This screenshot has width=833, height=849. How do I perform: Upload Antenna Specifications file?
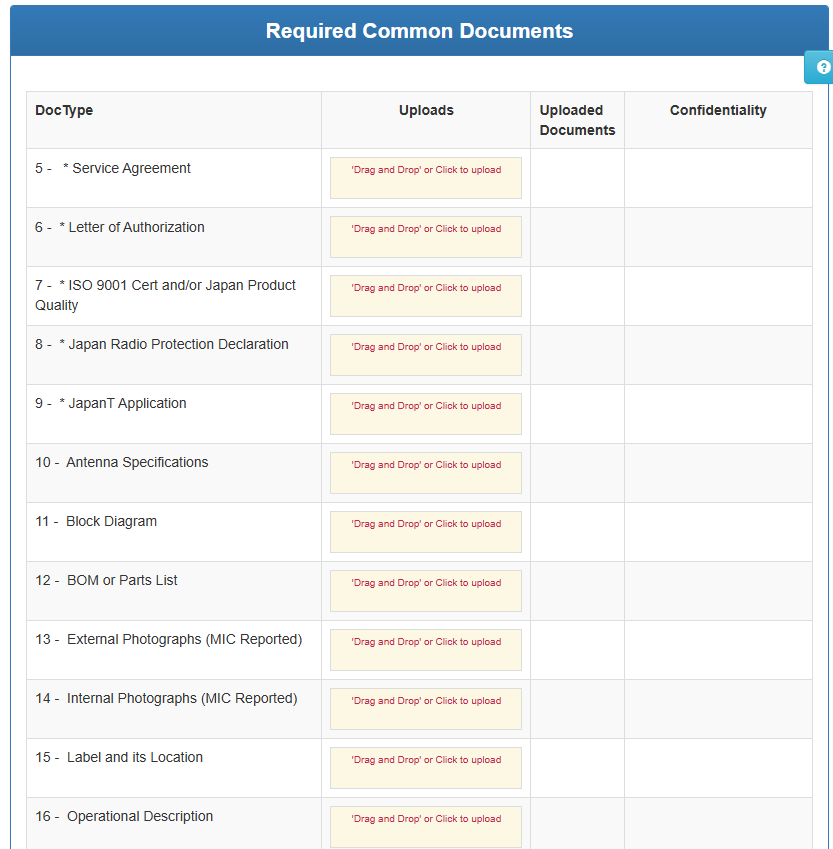(426, 473)
